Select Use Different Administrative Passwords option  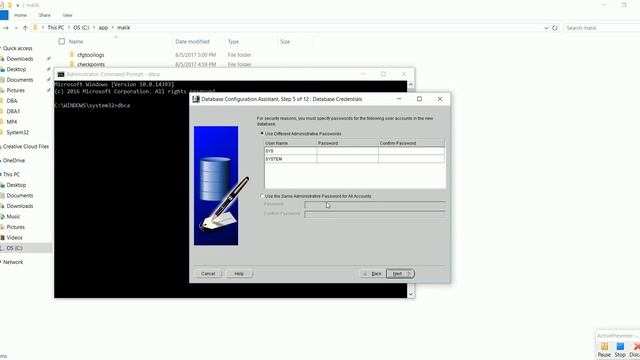pos(262,133)
